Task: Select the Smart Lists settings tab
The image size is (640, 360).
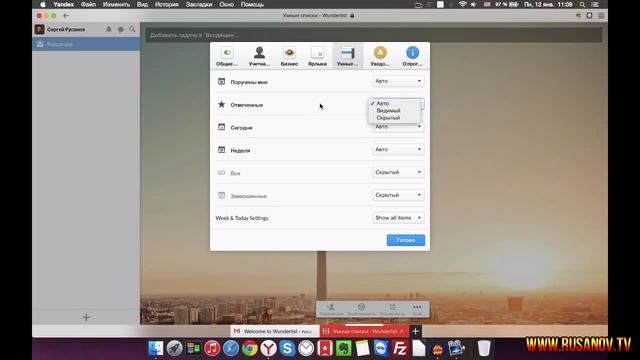Action: 347,56
